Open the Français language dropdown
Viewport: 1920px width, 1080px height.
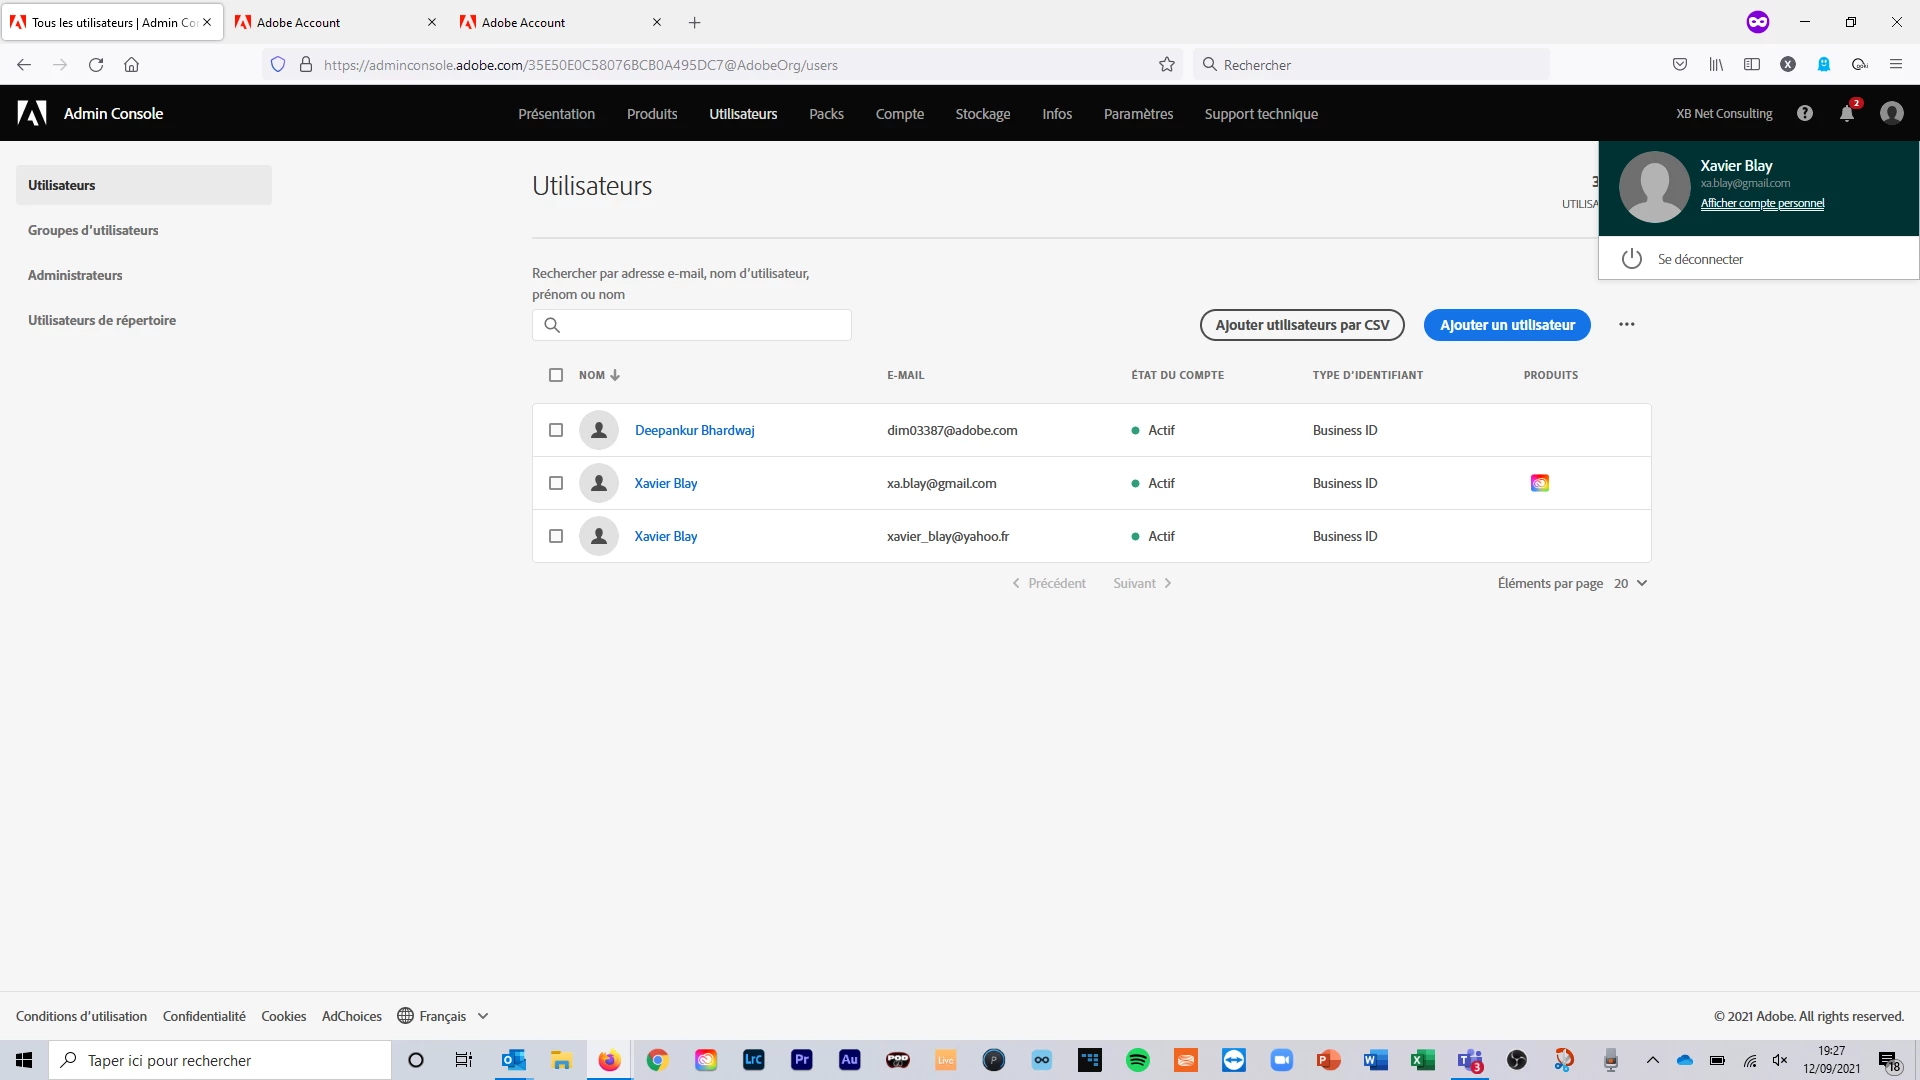pos(443,1017)
